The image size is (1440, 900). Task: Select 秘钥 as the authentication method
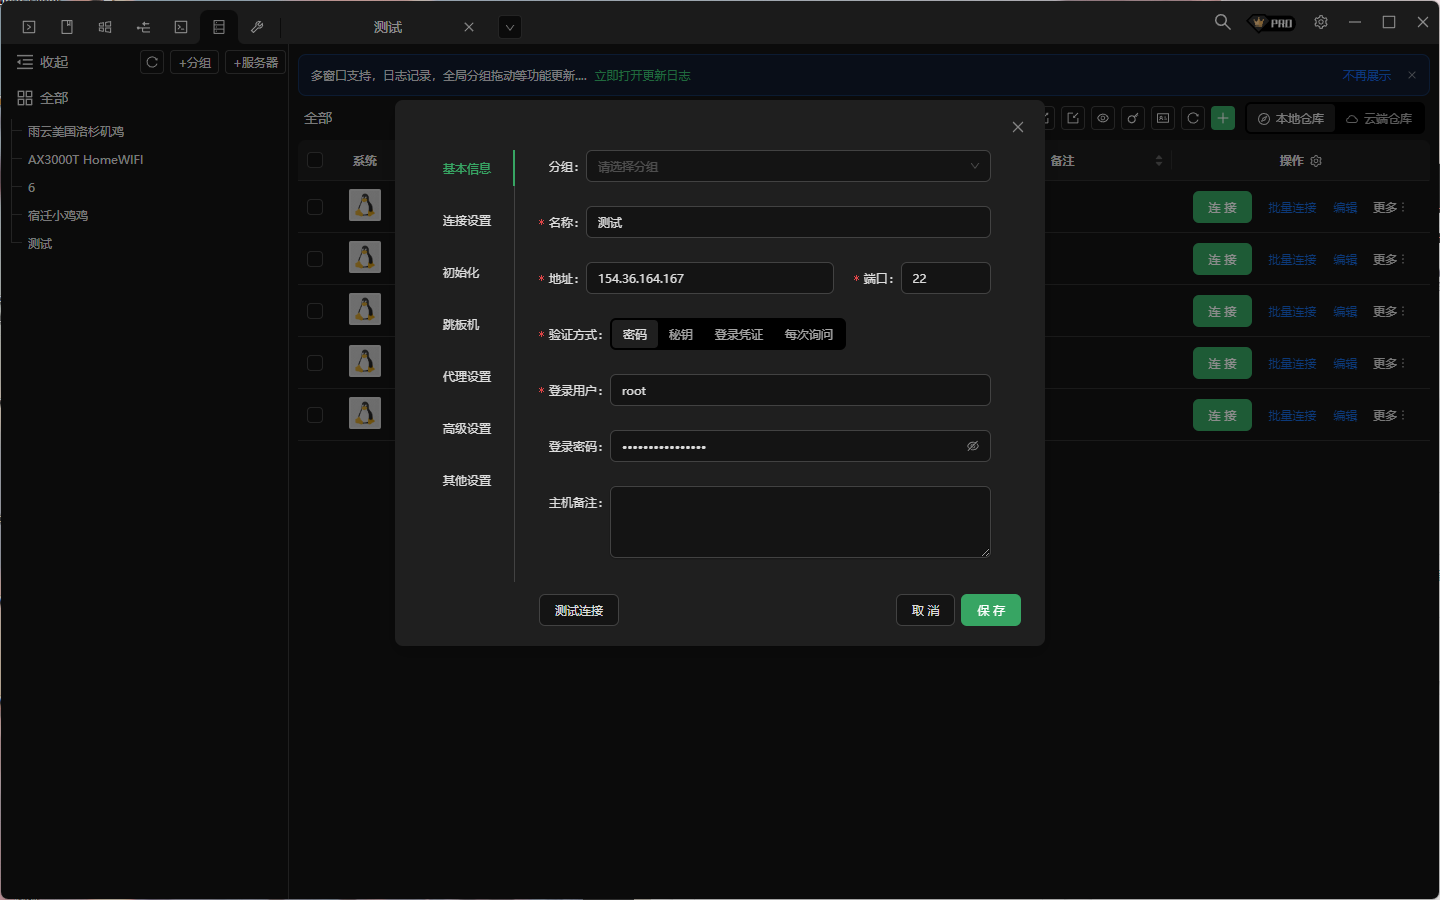680,335
